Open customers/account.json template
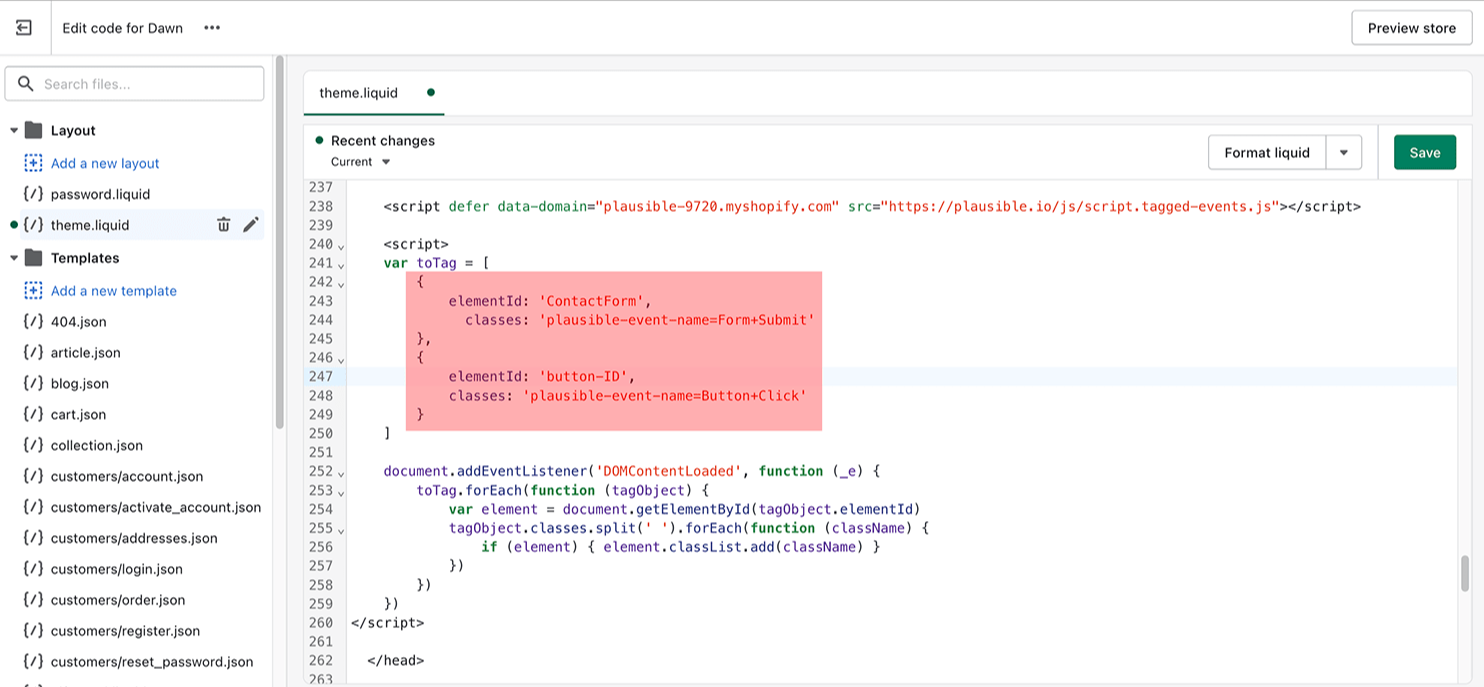Image resolution: width=1484 pixels, height=687 pixels. pyautogui.click(x=127, y=477)
